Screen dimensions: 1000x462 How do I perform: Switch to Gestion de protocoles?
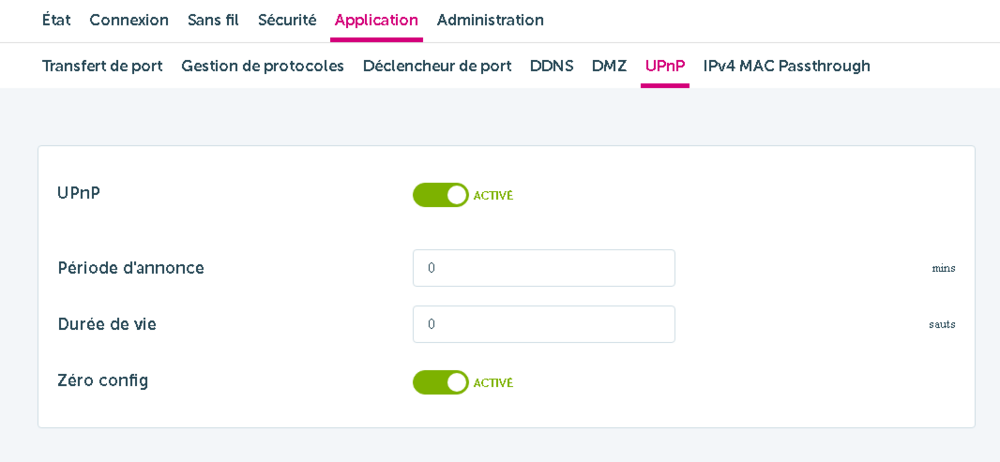(262, 66)
